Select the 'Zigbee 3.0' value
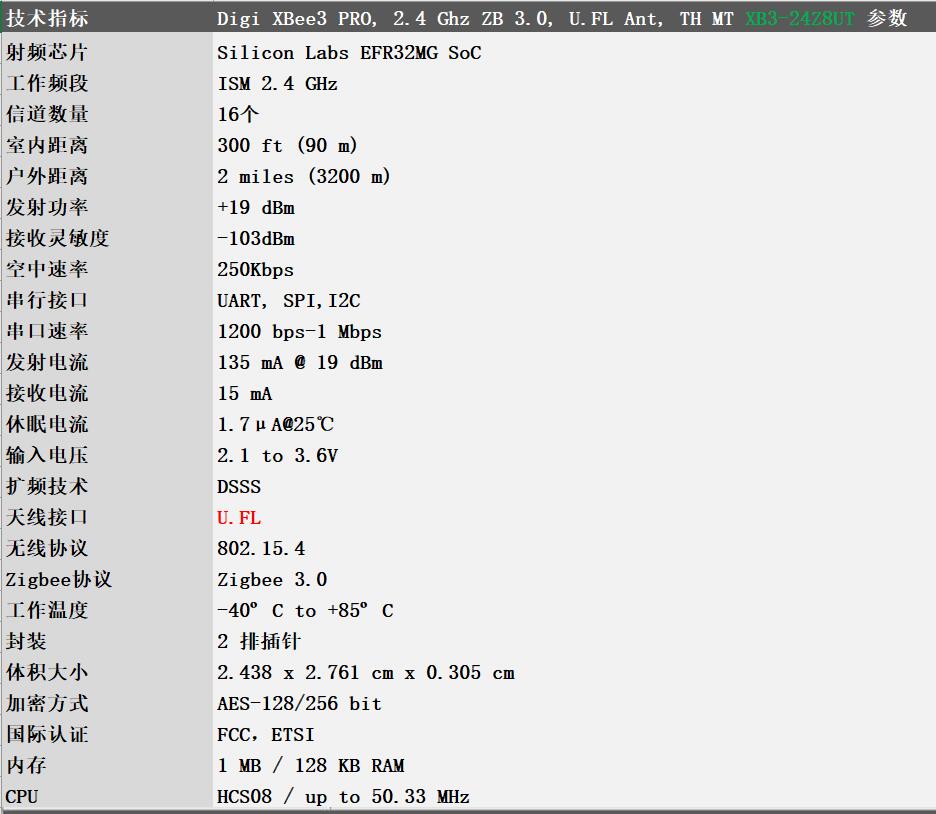This screenshot has height=814, width=936. (272, 580)
